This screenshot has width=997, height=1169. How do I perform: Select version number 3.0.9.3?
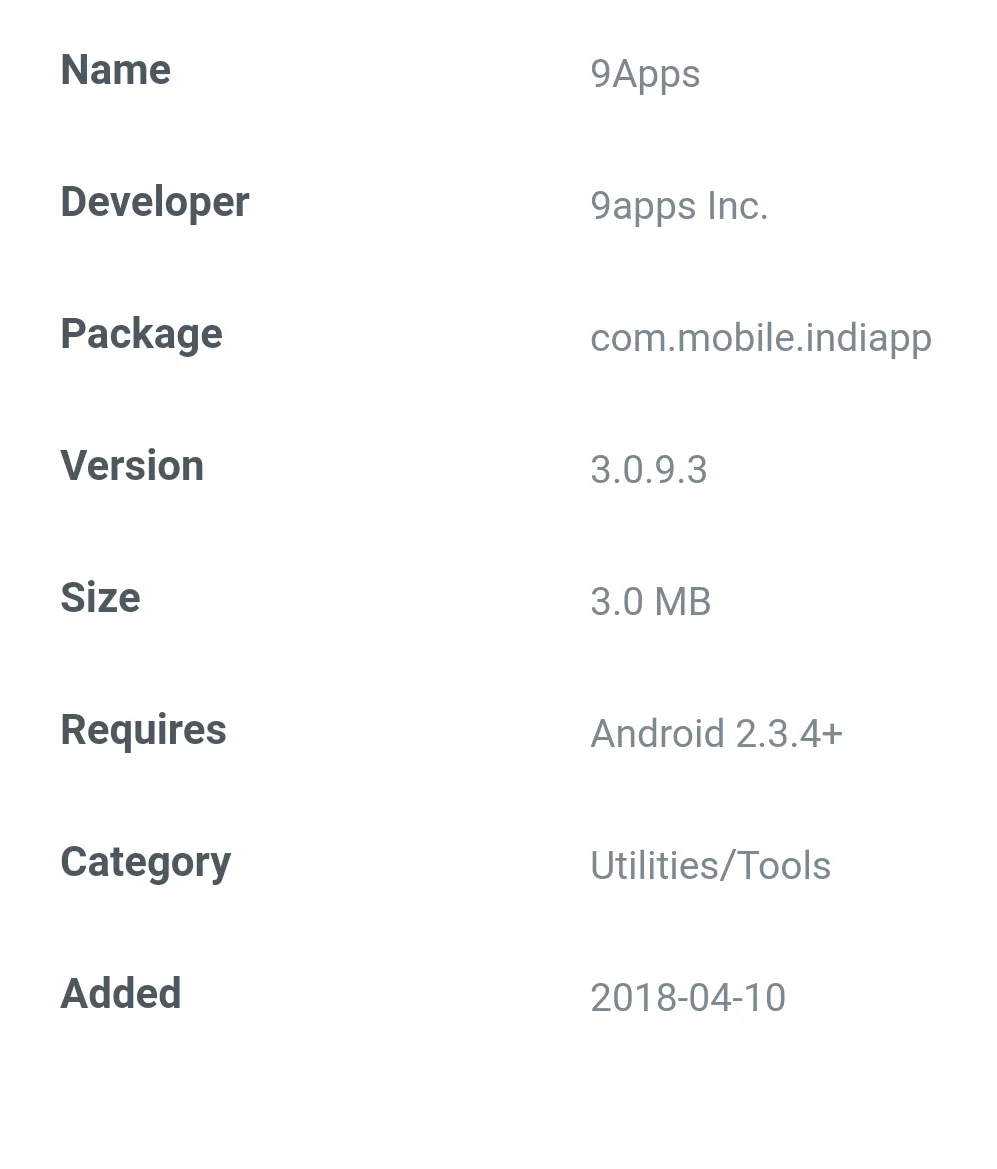click(x=649, y=470)
